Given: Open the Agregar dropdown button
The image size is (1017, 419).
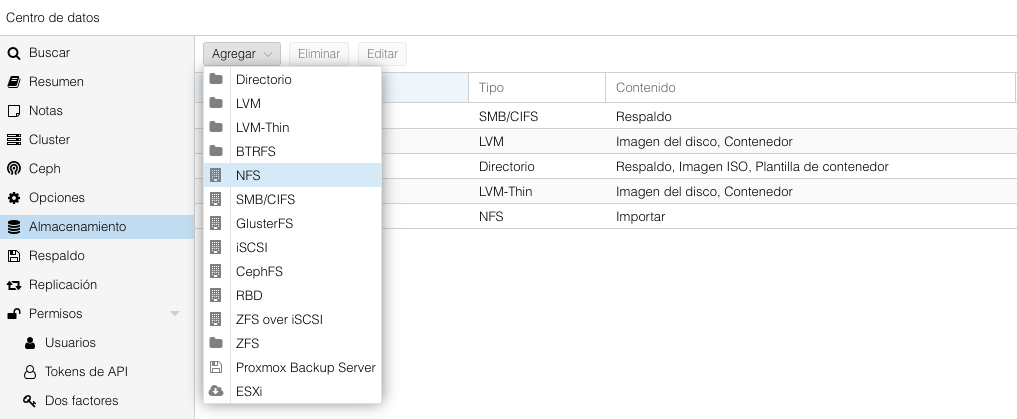Looking at the screenshot, I should 241,54.
